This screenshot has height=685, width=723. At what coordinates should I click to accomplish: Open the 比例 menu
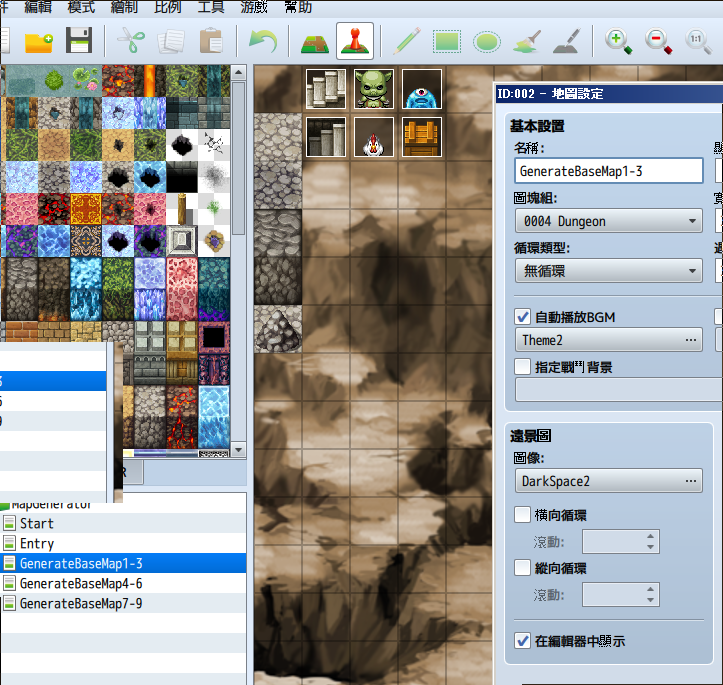(x=167, y=7)
